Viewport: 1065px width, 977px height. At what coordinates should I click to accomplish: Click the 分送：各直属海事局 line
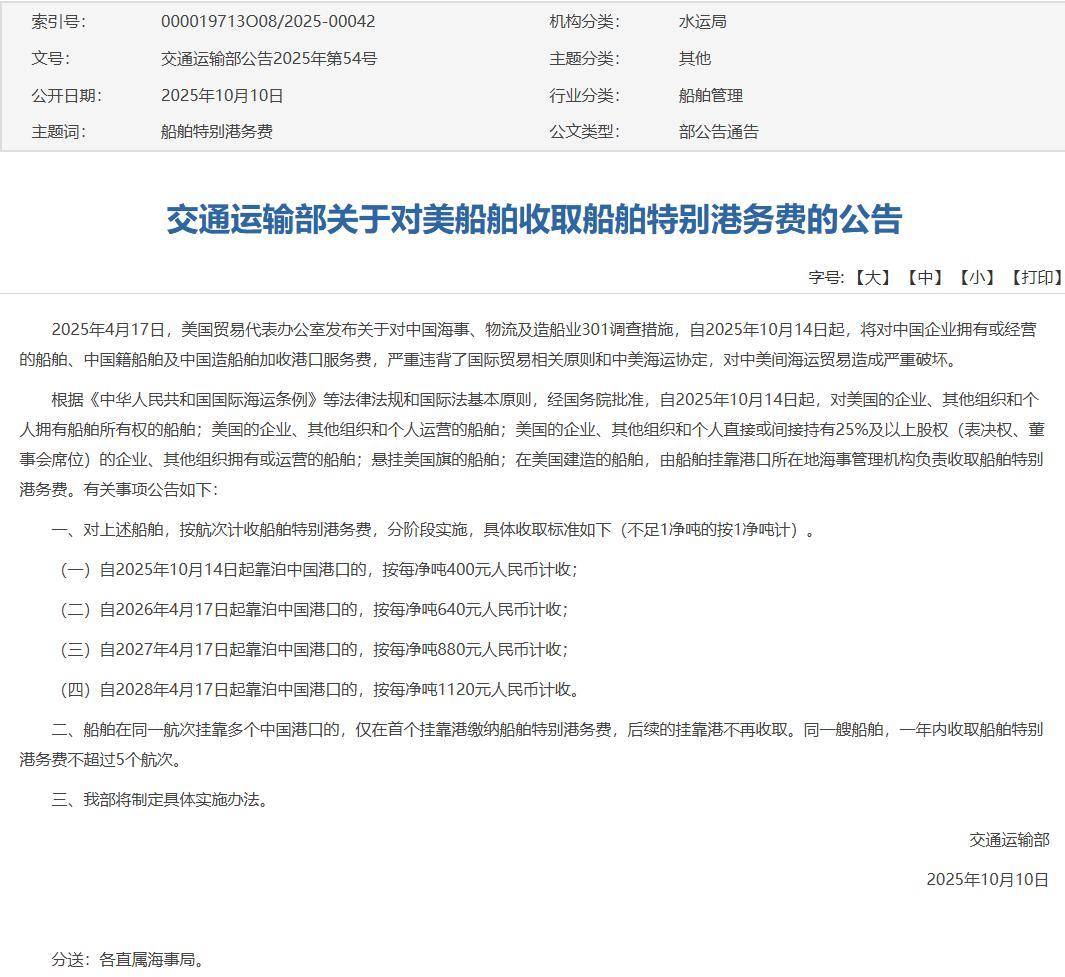(x=129, y=959)
